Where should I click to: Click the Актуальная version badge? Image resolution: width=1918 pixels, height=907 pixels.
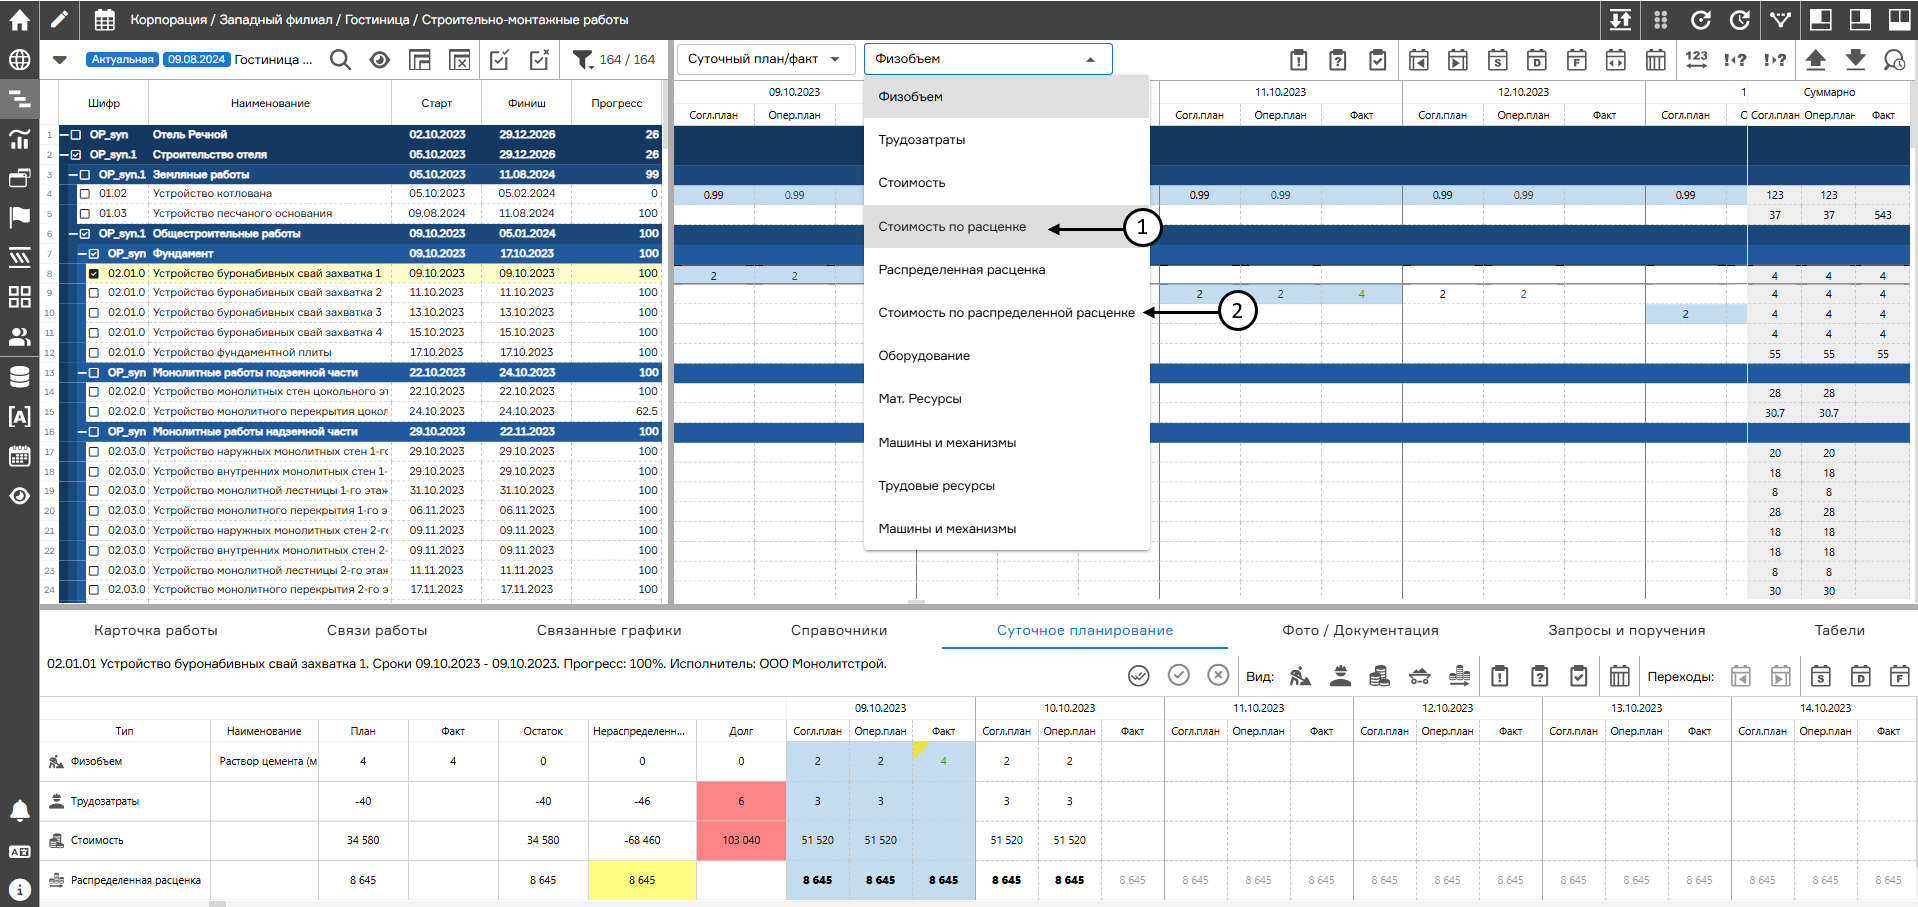click(x=122, y=60)
